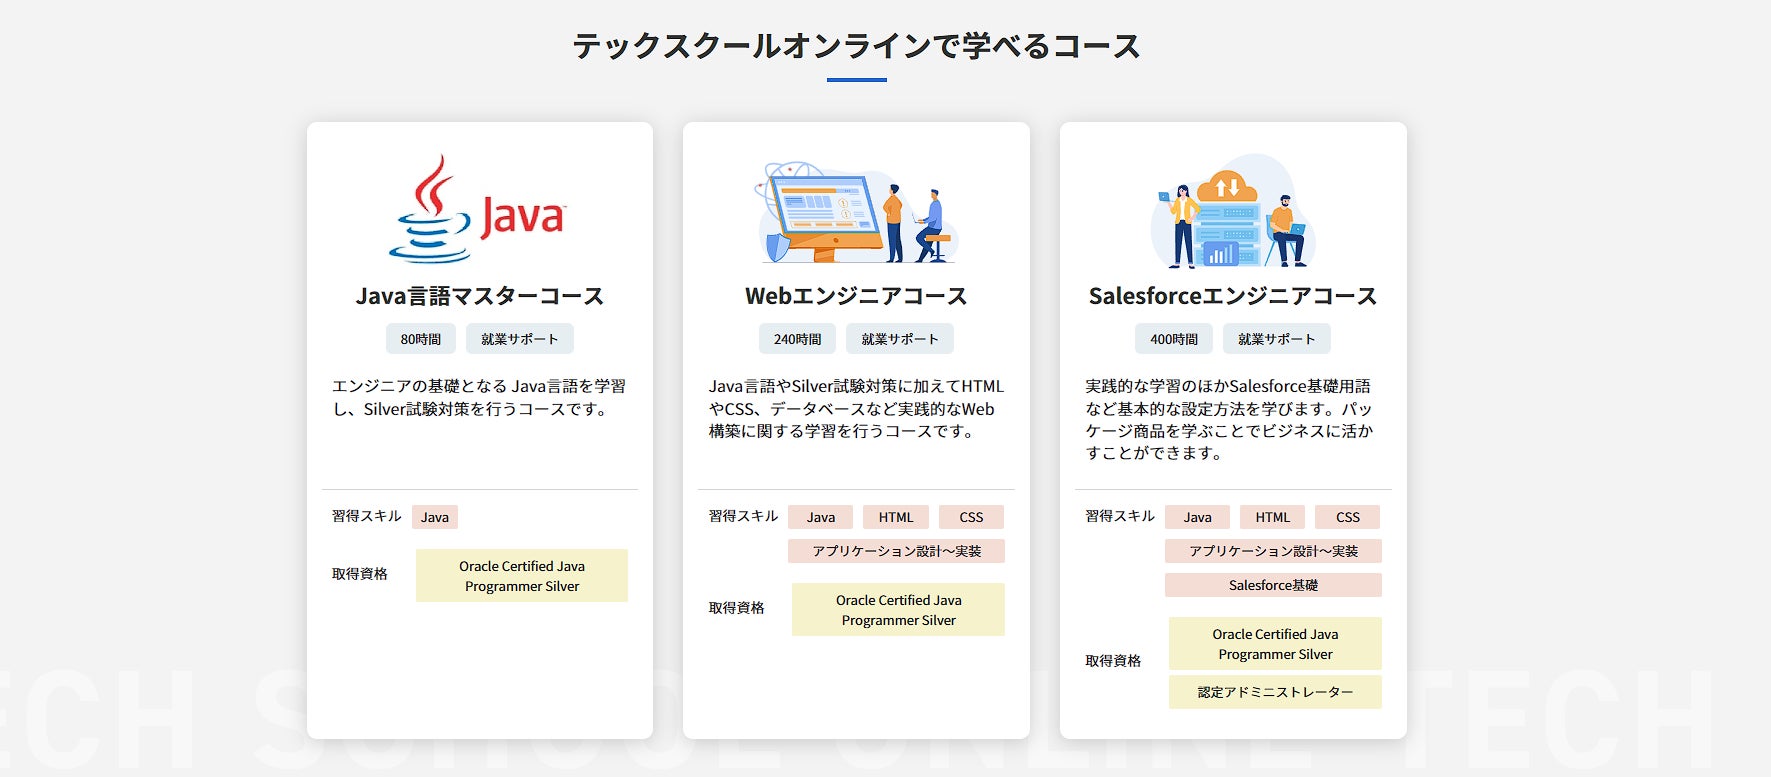Click 習得スキル label in Webエンジニアコース card

point(743,516)
